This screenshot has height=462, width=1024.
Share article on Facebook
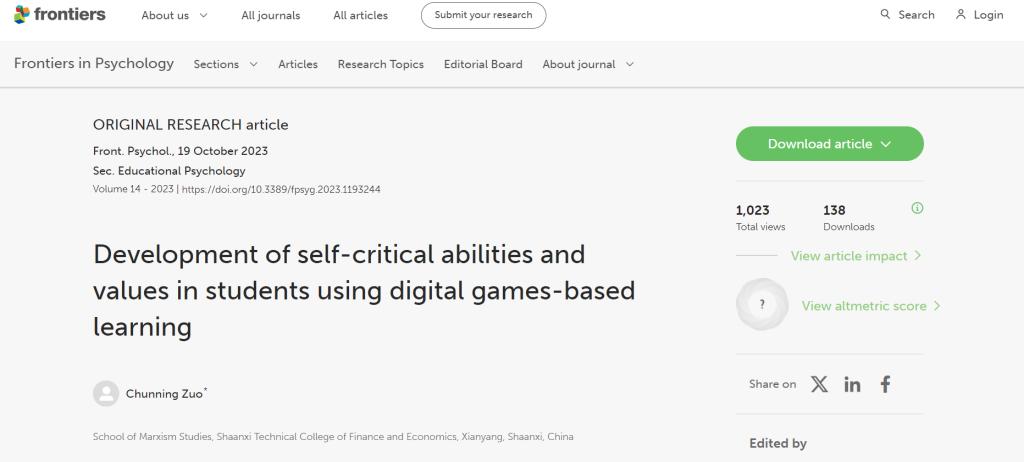pyautogui.click(x=885, y=384)
